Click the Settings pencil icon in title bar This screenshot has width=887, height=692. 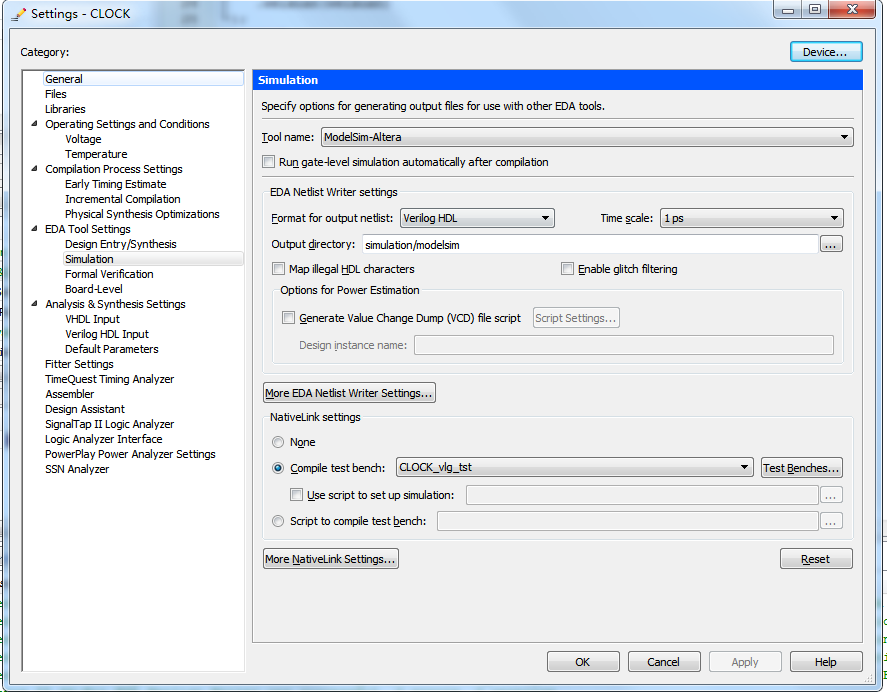click(x=19, y=14)
